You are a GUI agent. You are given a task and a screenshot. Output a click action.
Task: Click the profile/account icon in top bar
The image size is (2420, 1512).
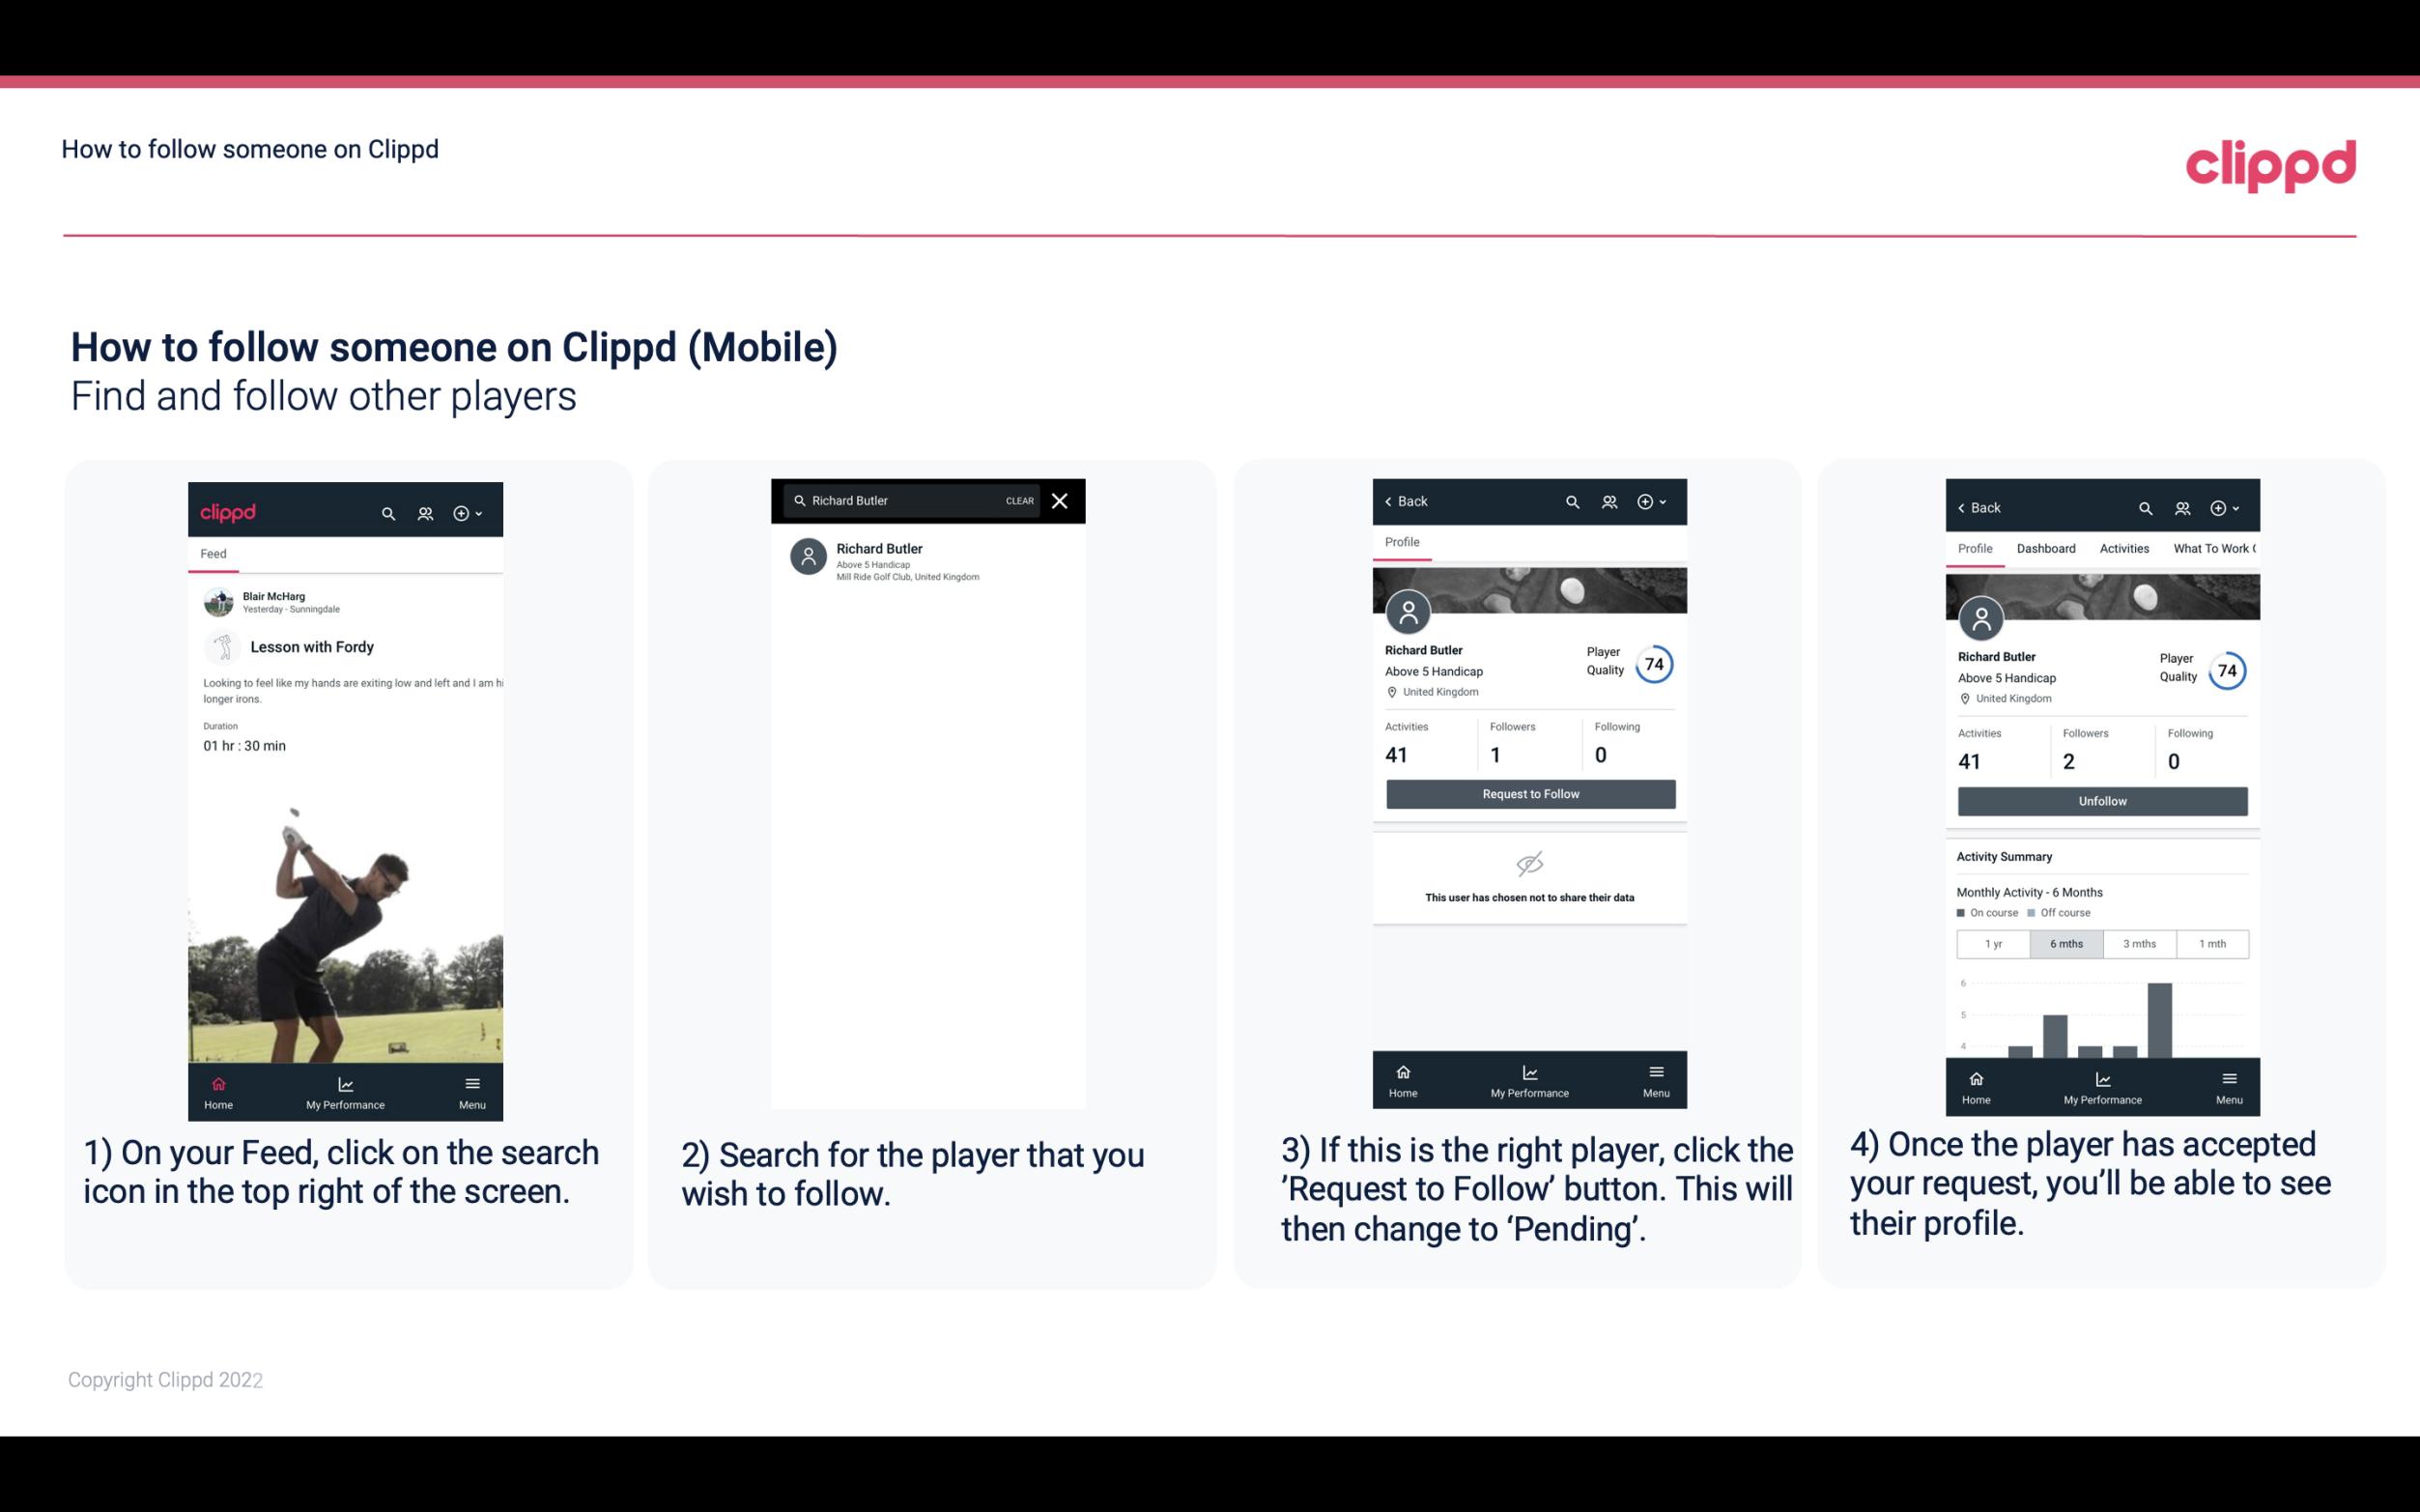click(x=423, y=510)
